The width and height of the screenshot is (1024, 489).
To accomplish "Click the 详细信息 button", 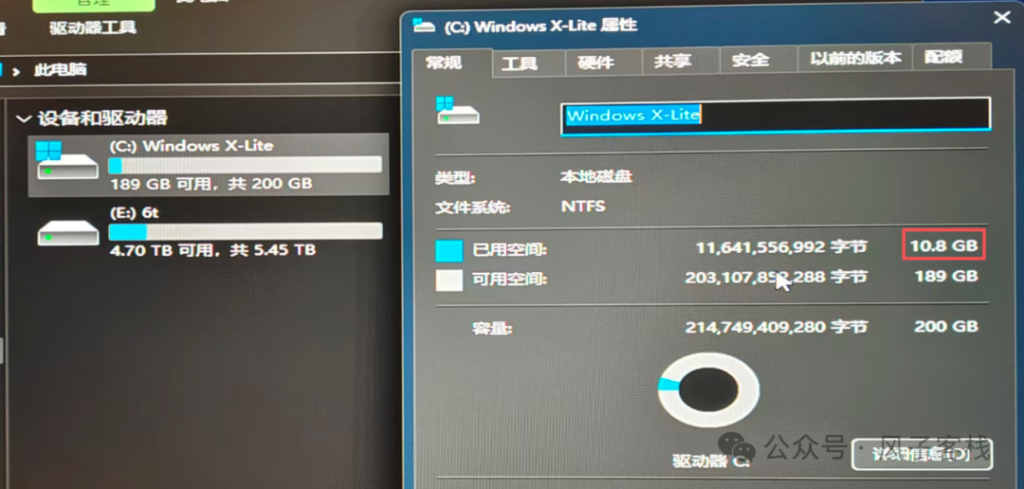I will (922, 454).
